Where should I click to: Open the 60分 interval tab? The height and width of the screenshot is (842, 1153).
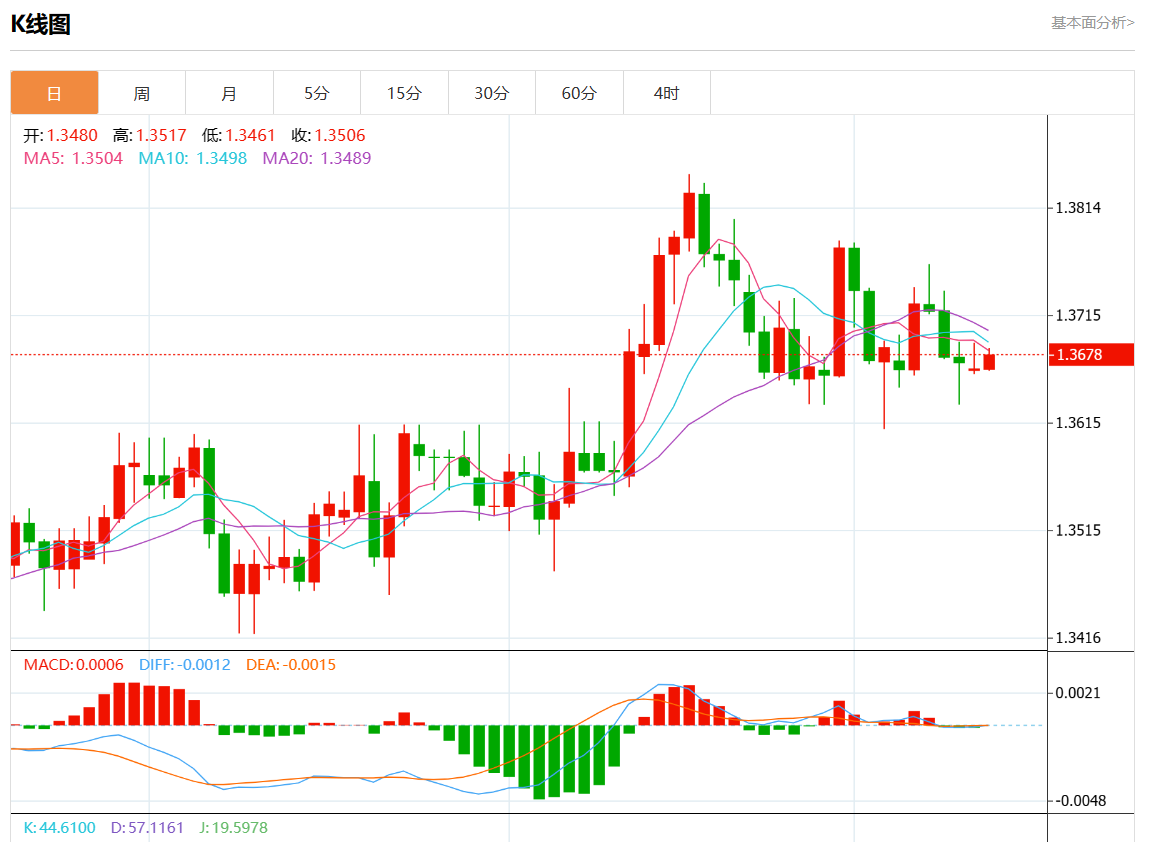pos(579,93)
